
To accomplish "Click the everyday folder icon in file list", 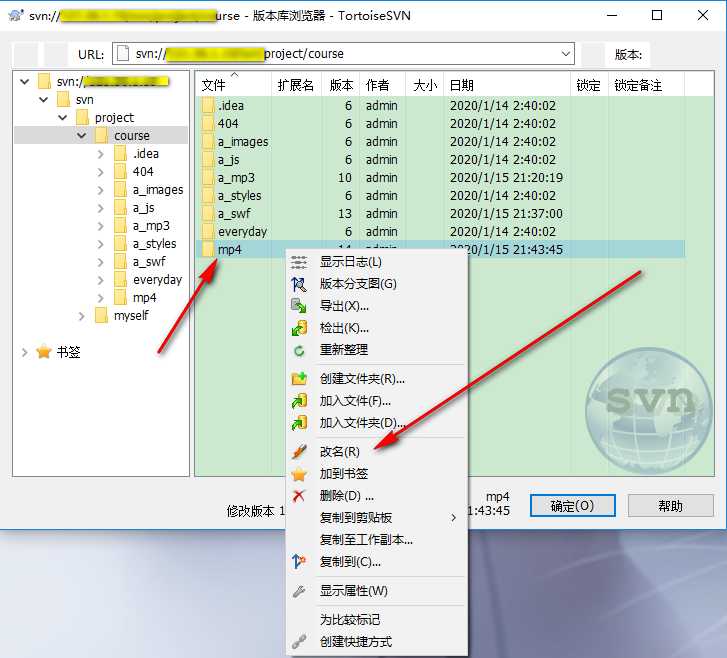I will pyautogui.click(x=208, y=231).
